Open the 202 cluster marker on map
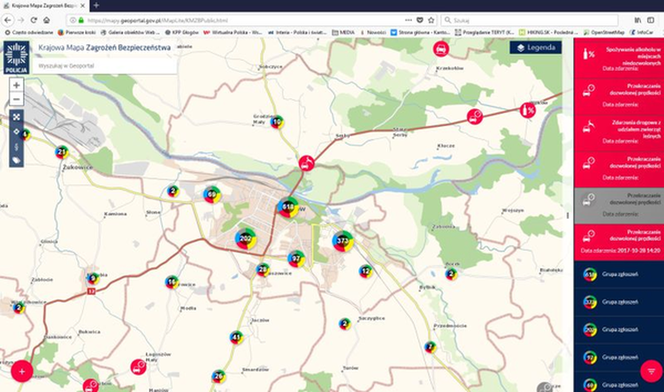 tap(246, 239)
